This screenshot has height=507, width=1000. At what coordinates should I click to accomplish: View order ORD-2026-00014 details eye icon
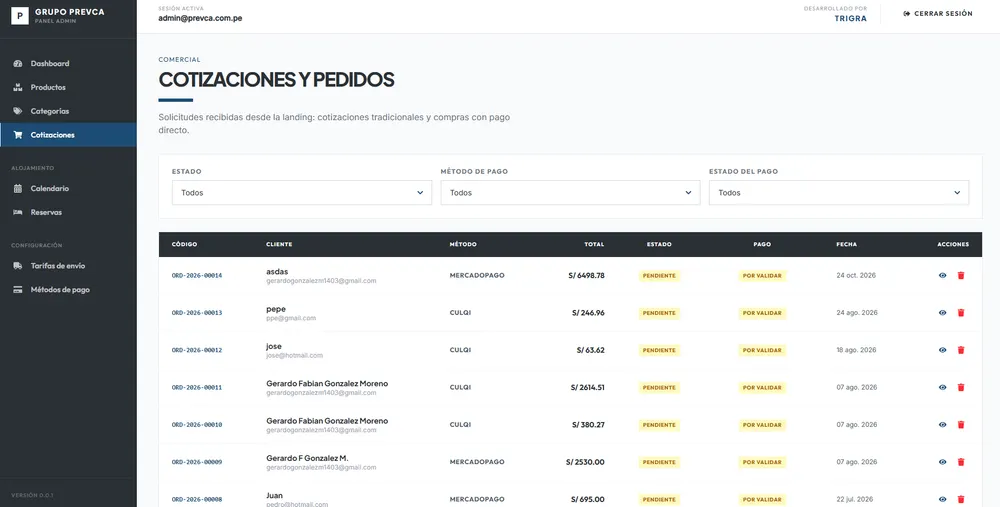[x=943, y=276]
